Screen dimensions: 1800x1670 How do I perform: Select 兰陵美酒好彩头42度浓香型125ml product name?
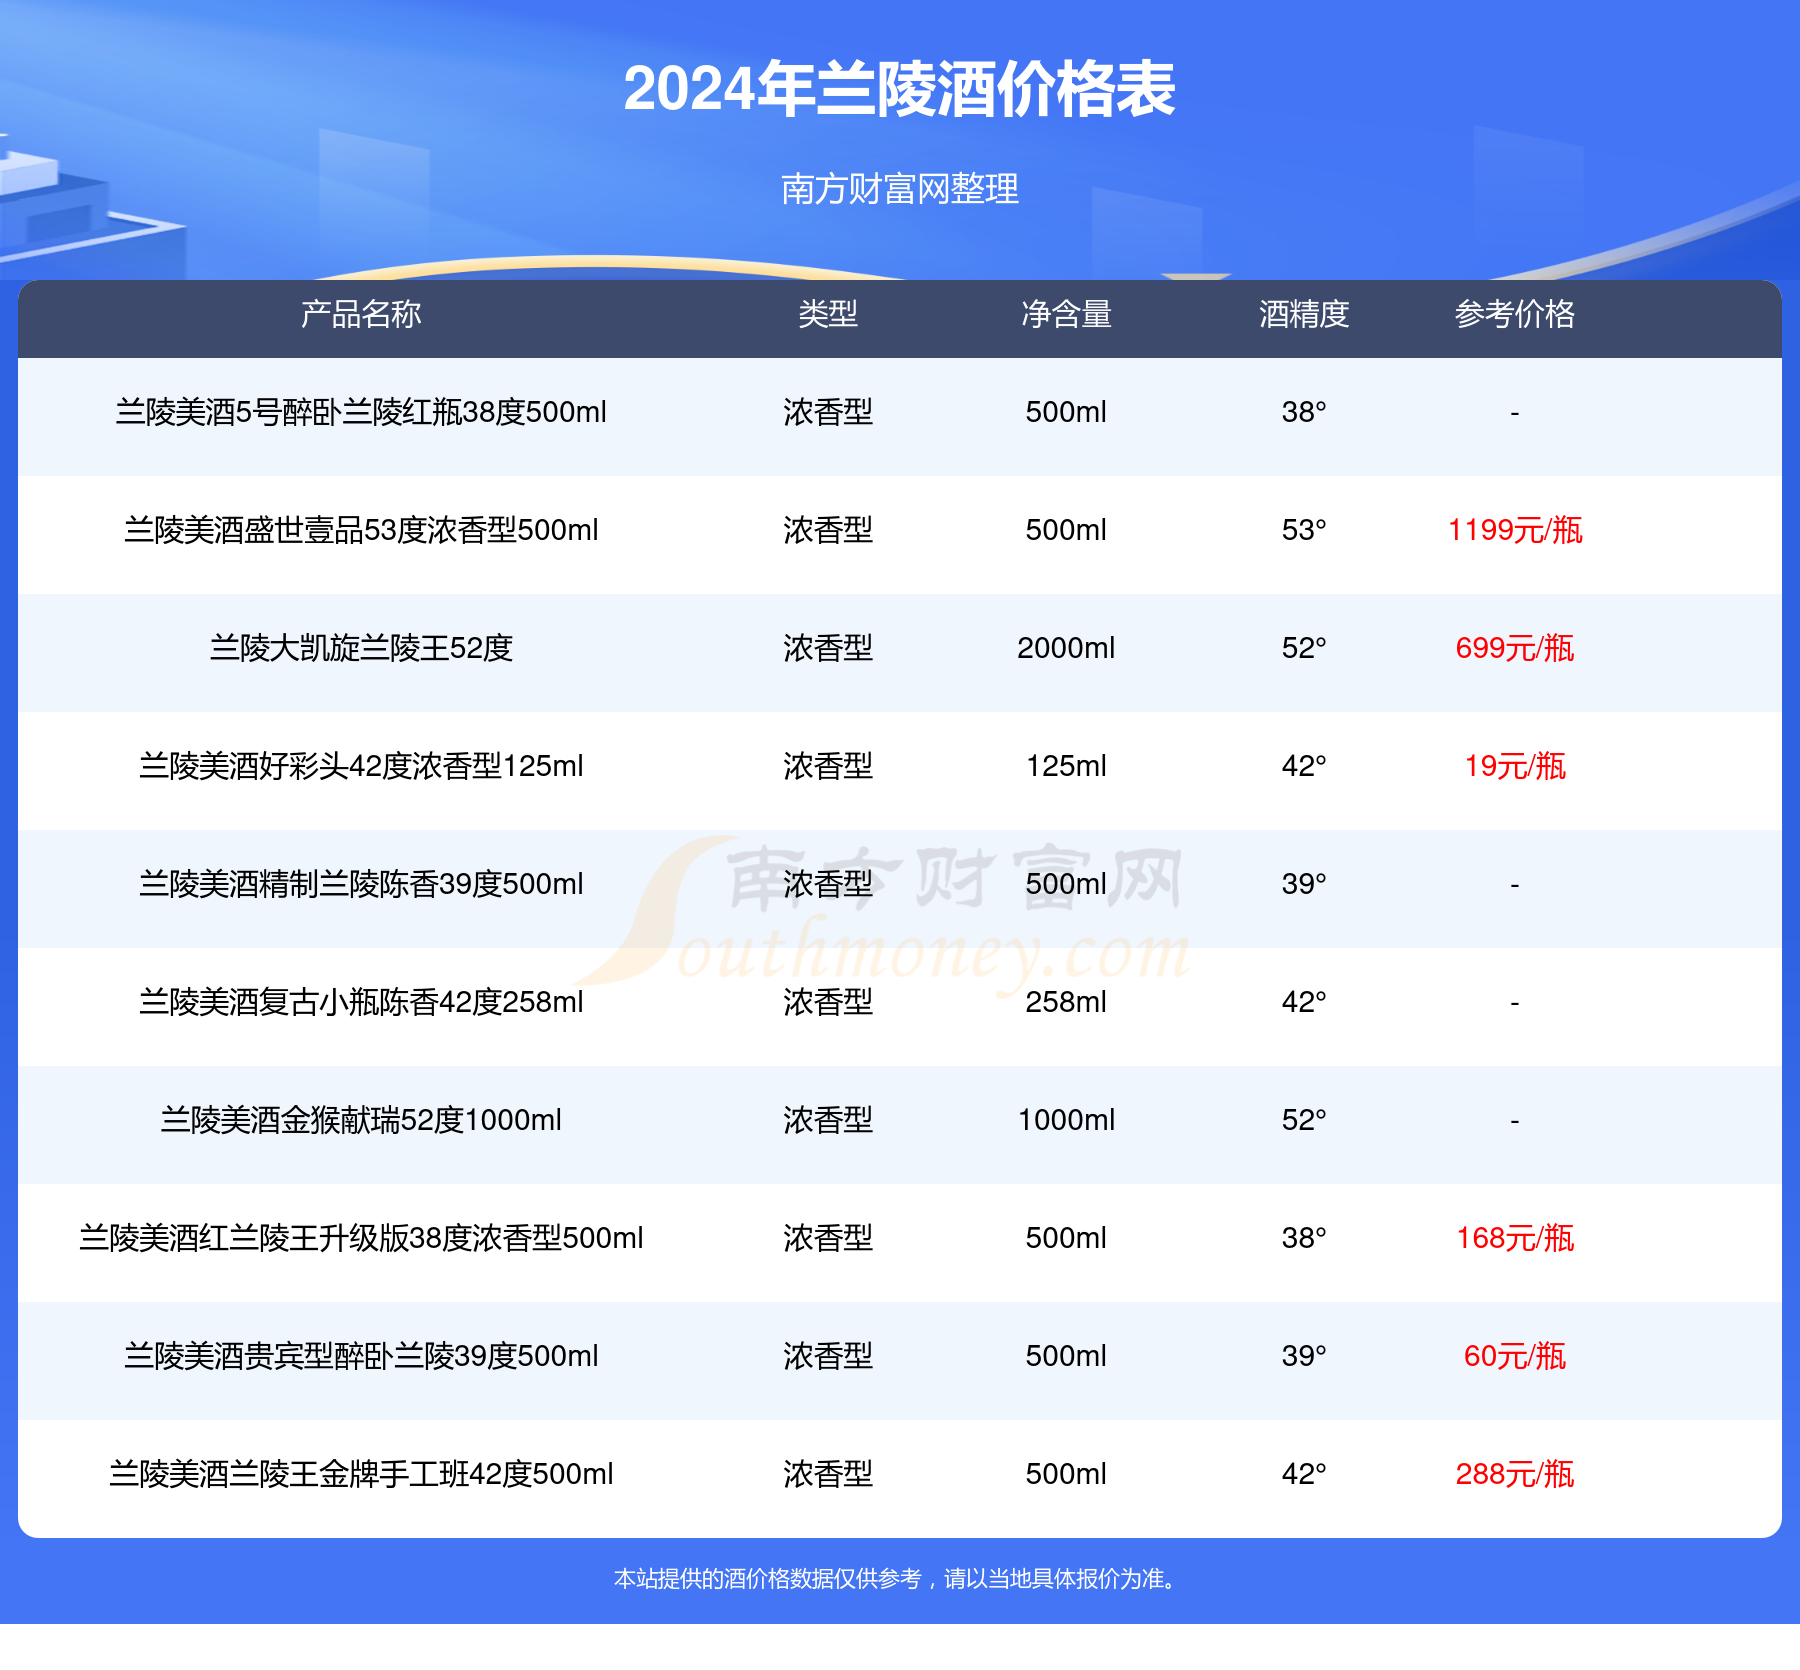[x=361, y=766]
